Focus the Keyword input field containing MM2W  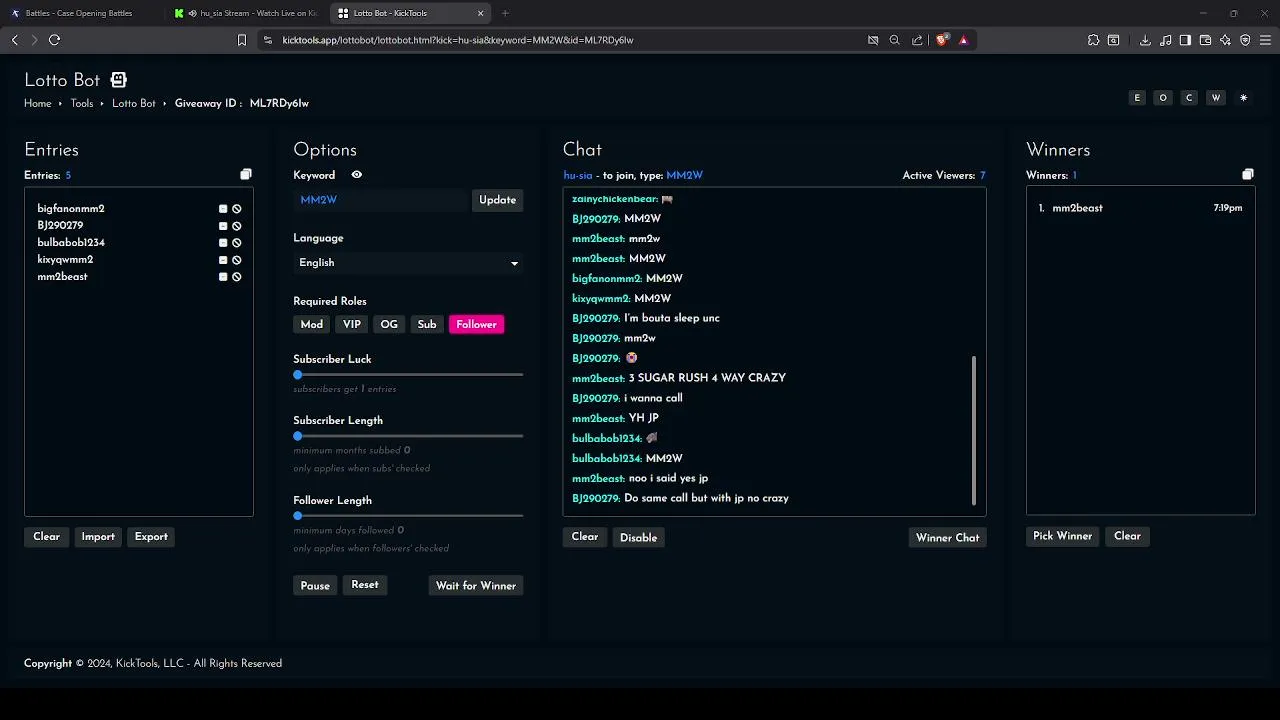click(x=381, y=200)
